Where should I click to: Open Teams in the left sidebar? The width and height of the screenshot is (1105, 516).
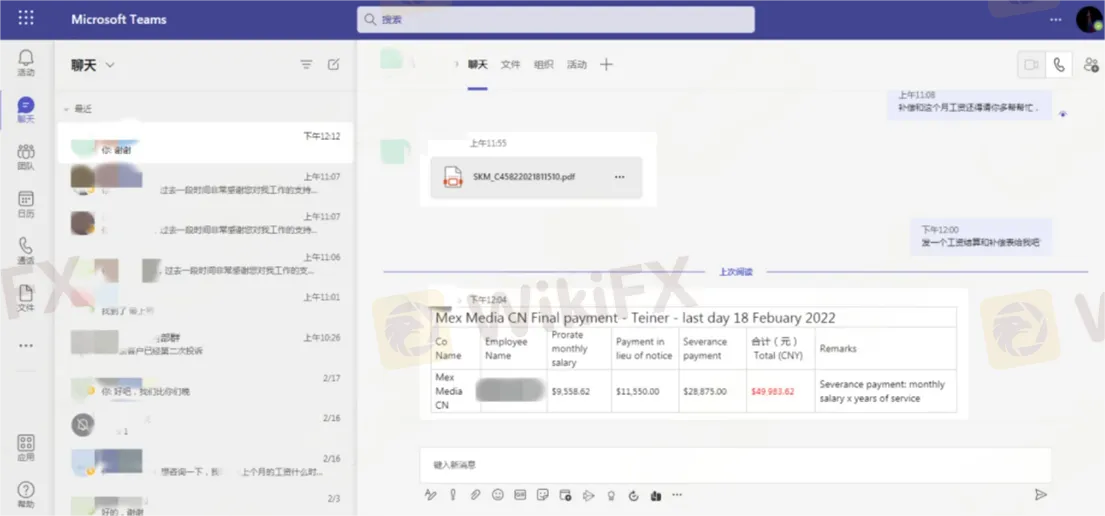click(x=26, y=157)
